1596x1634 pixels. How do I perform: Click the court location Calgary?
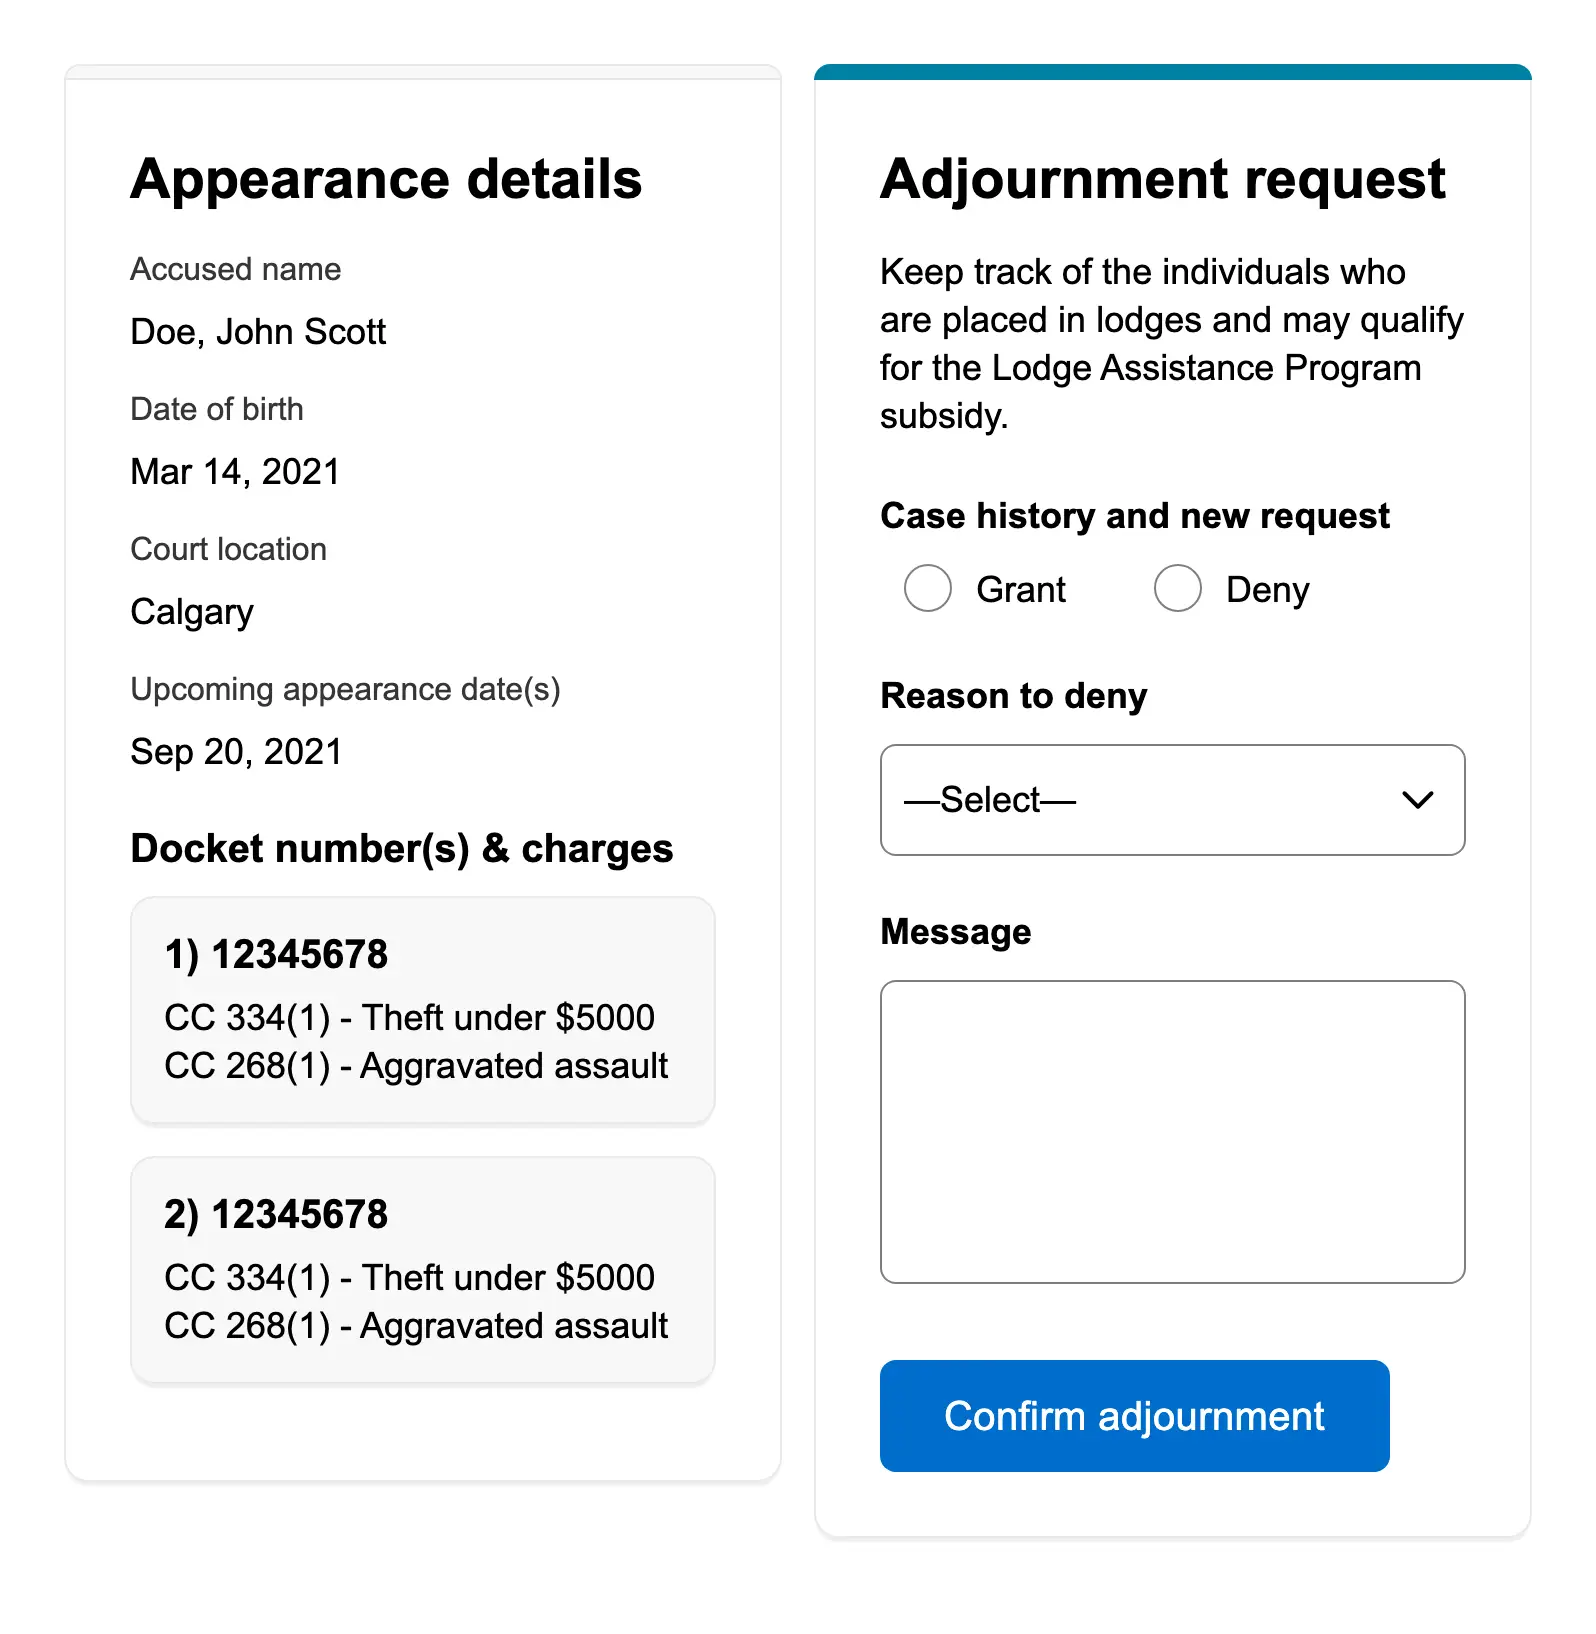tap(192, 612)
